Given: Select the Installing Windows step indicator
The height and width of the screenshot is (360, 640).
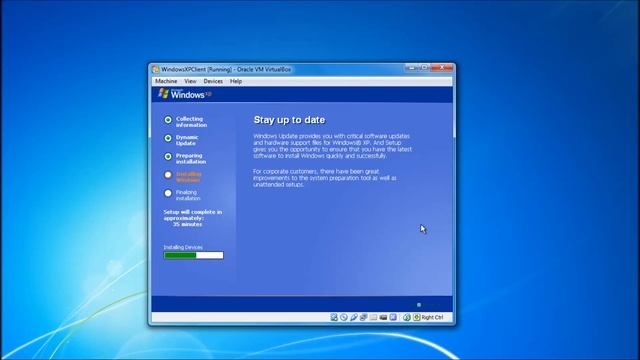Looking at the screenshot, I should tap(168, 175).
